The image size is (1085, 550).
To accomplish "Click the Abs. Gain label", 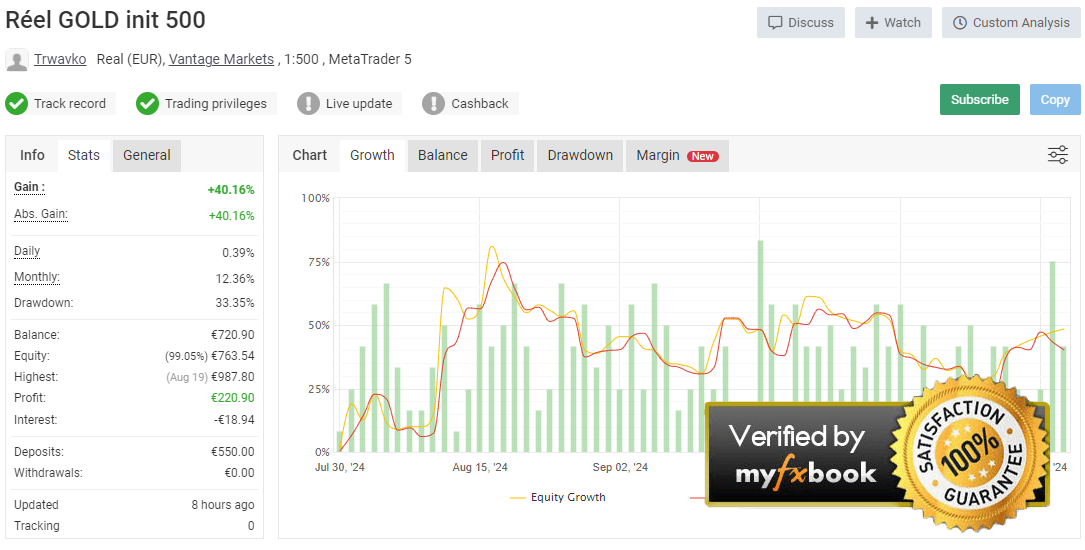I will [41, 214].
